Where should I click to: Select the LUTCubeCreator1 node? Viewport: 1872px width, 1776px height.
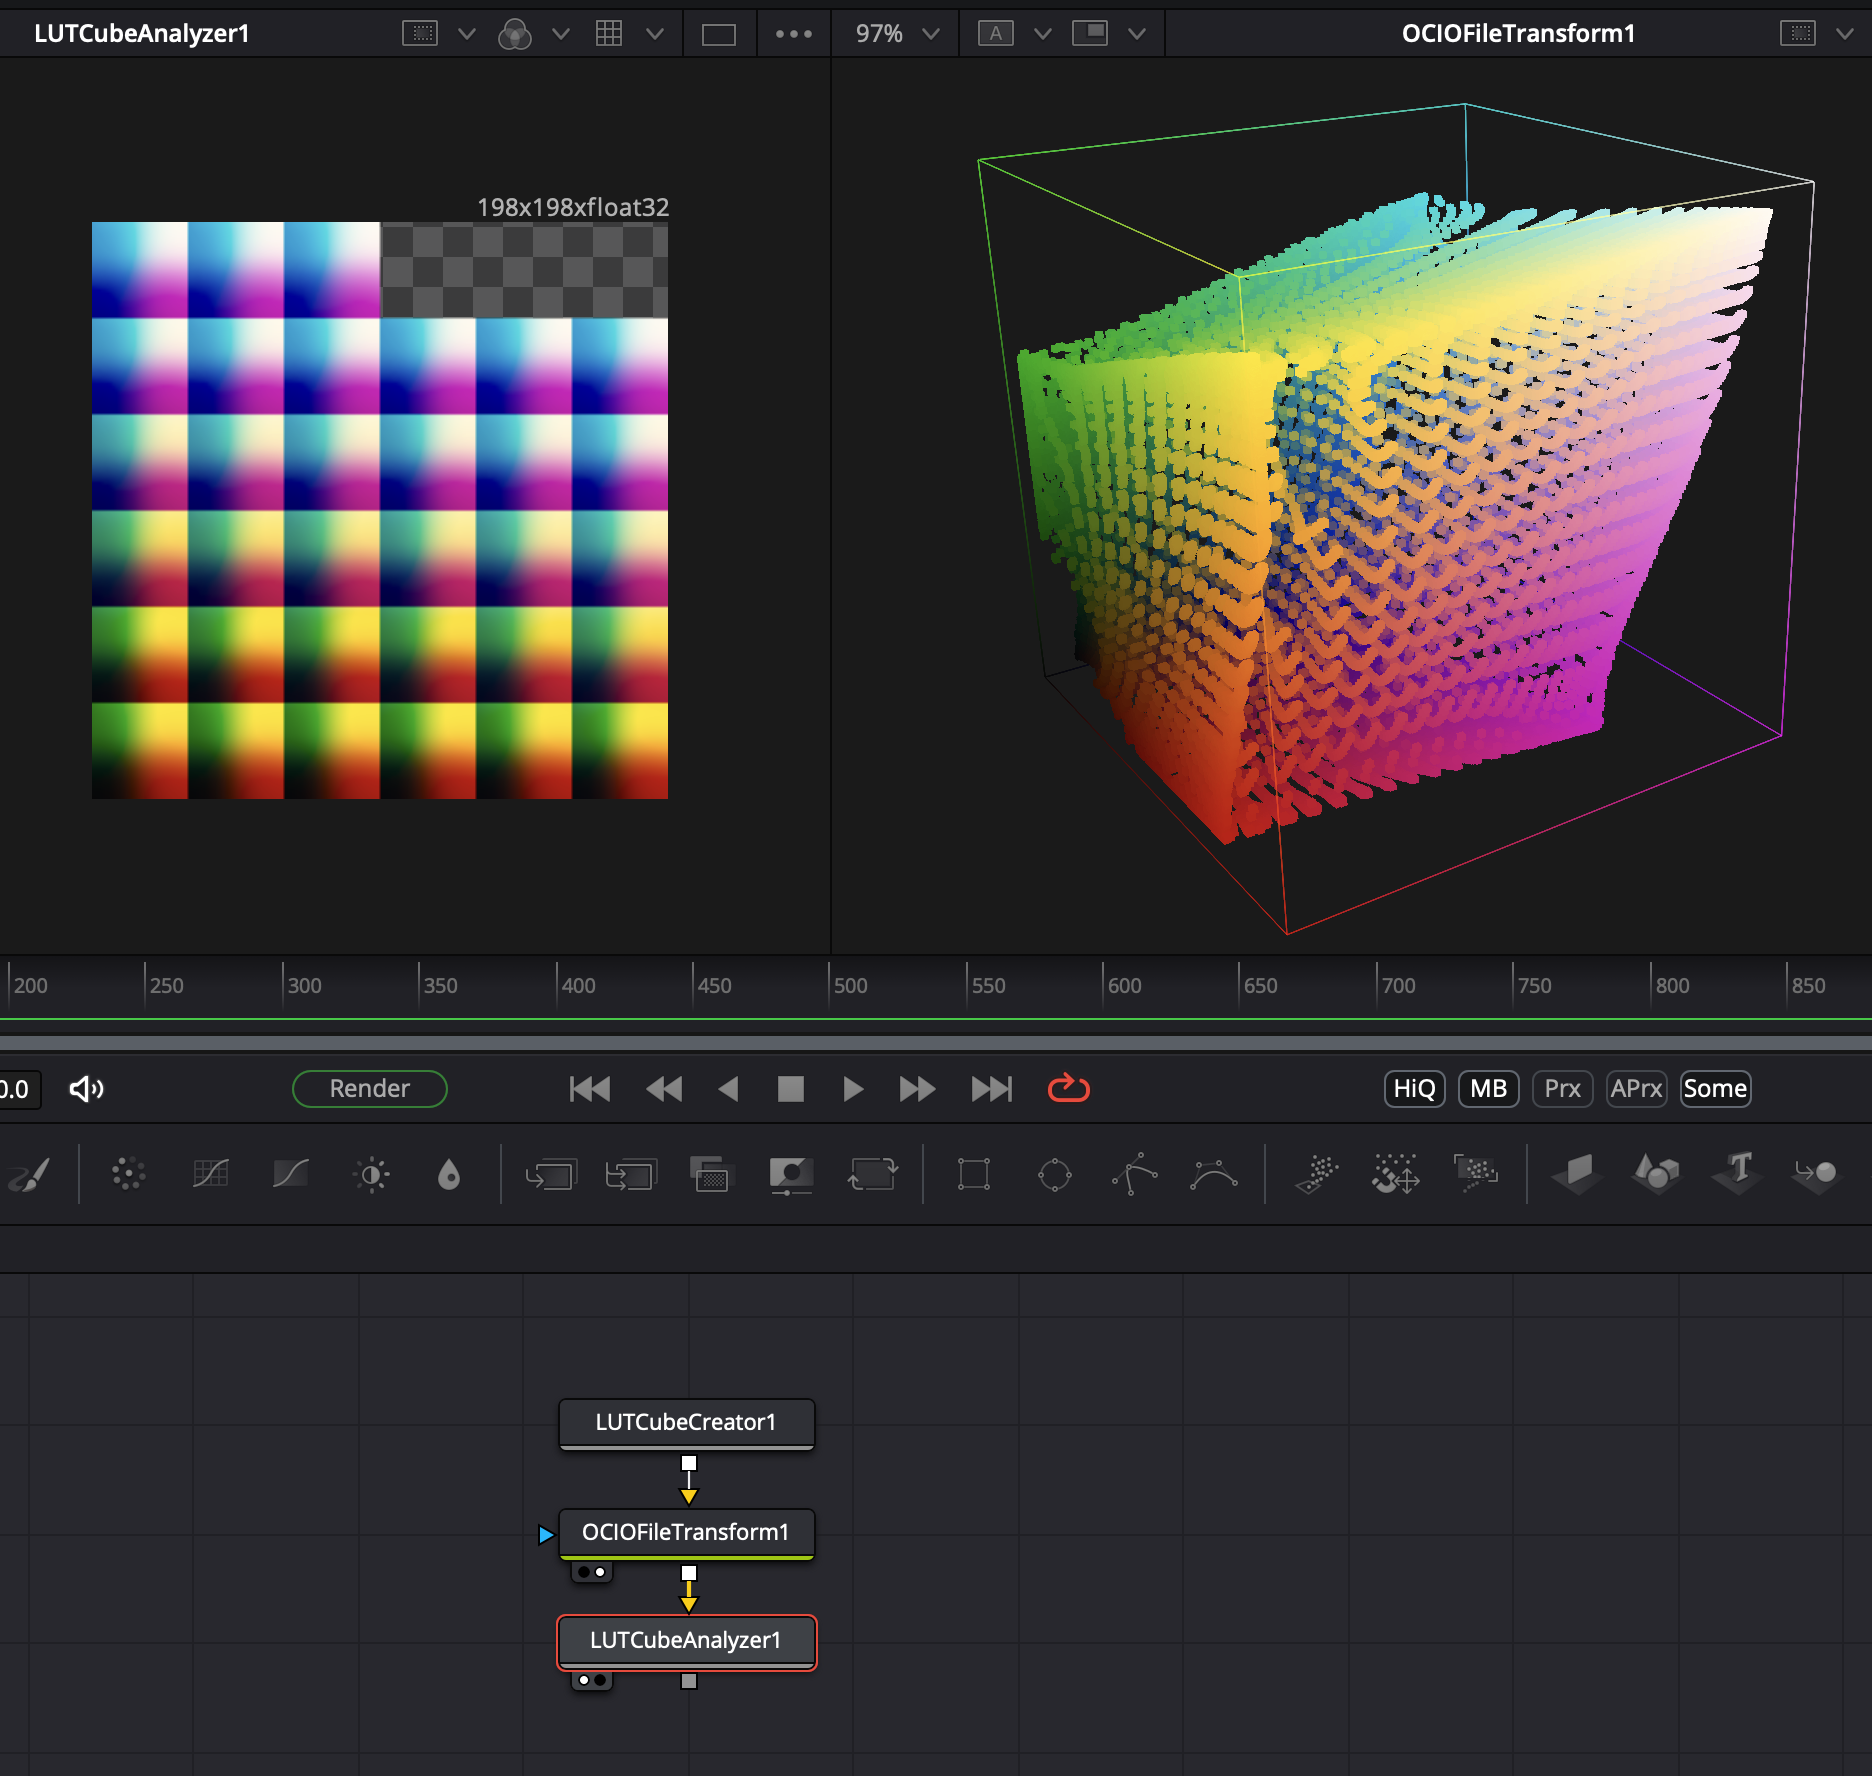[x=686, y=1423]
